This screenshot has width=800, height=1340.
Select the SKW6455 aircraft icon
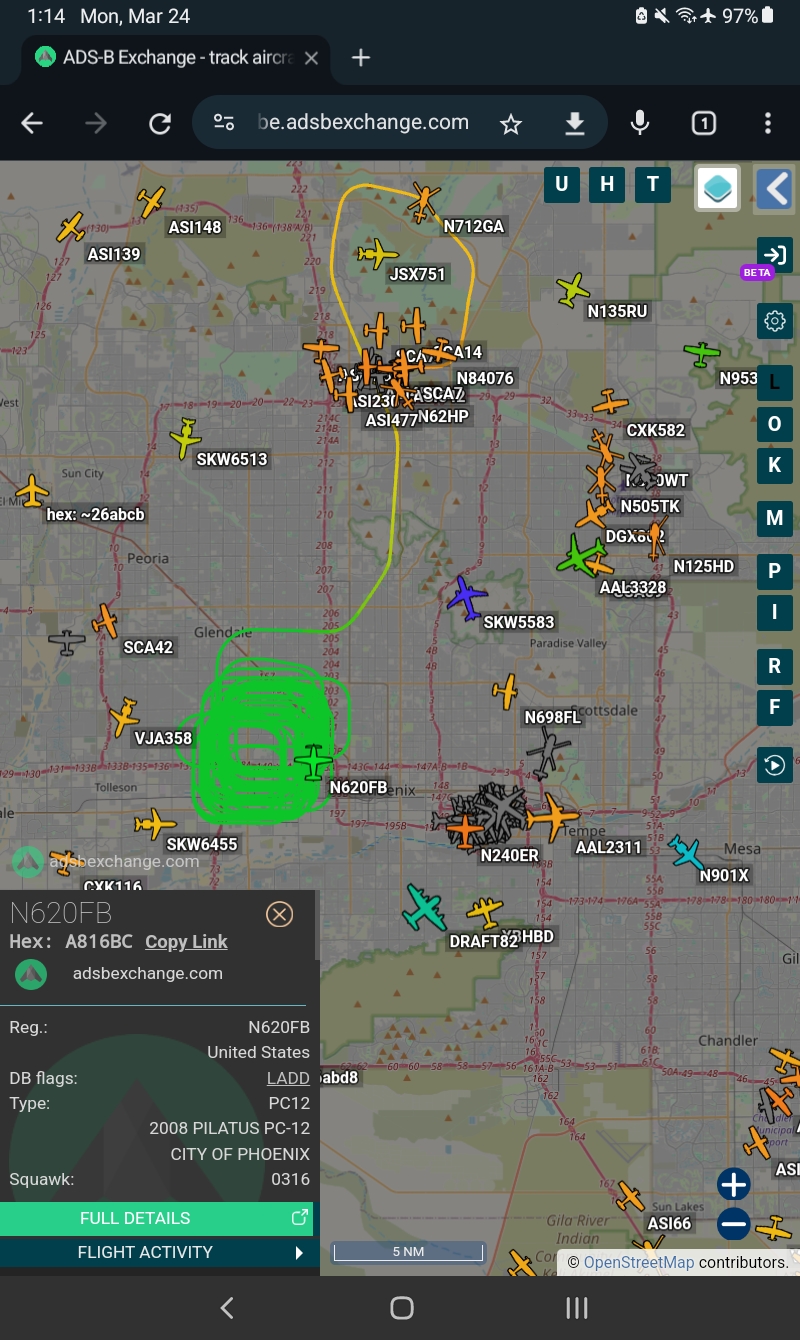click(155, 824)
